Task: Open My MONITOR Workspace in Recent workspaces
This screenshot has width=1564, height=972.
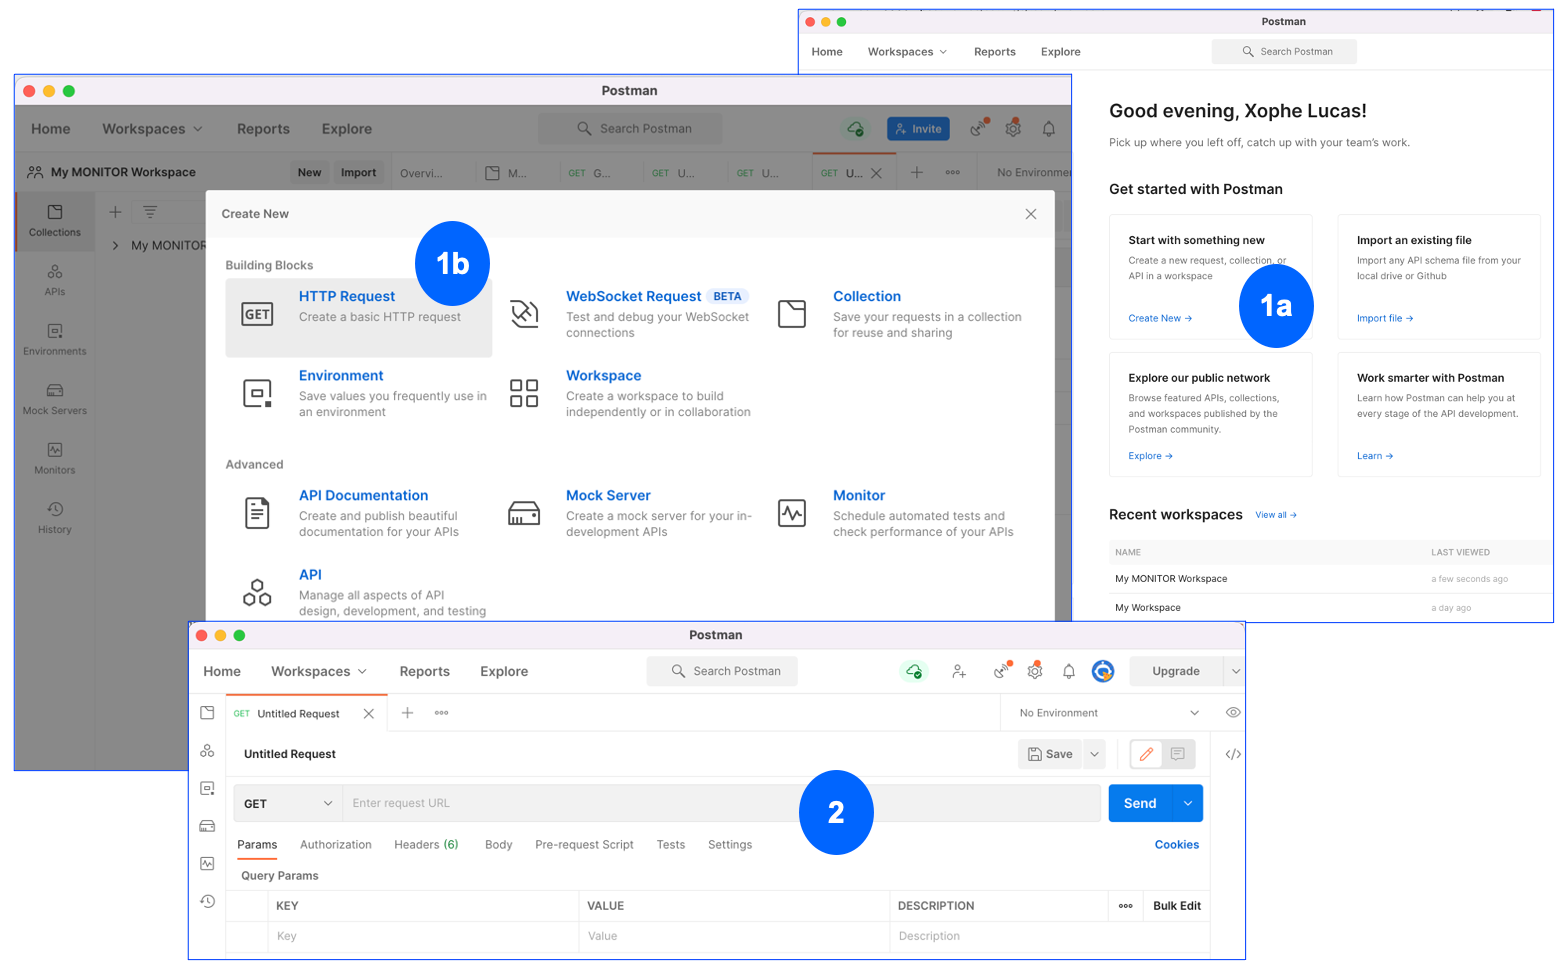Action: click(x=1171, y=579)
